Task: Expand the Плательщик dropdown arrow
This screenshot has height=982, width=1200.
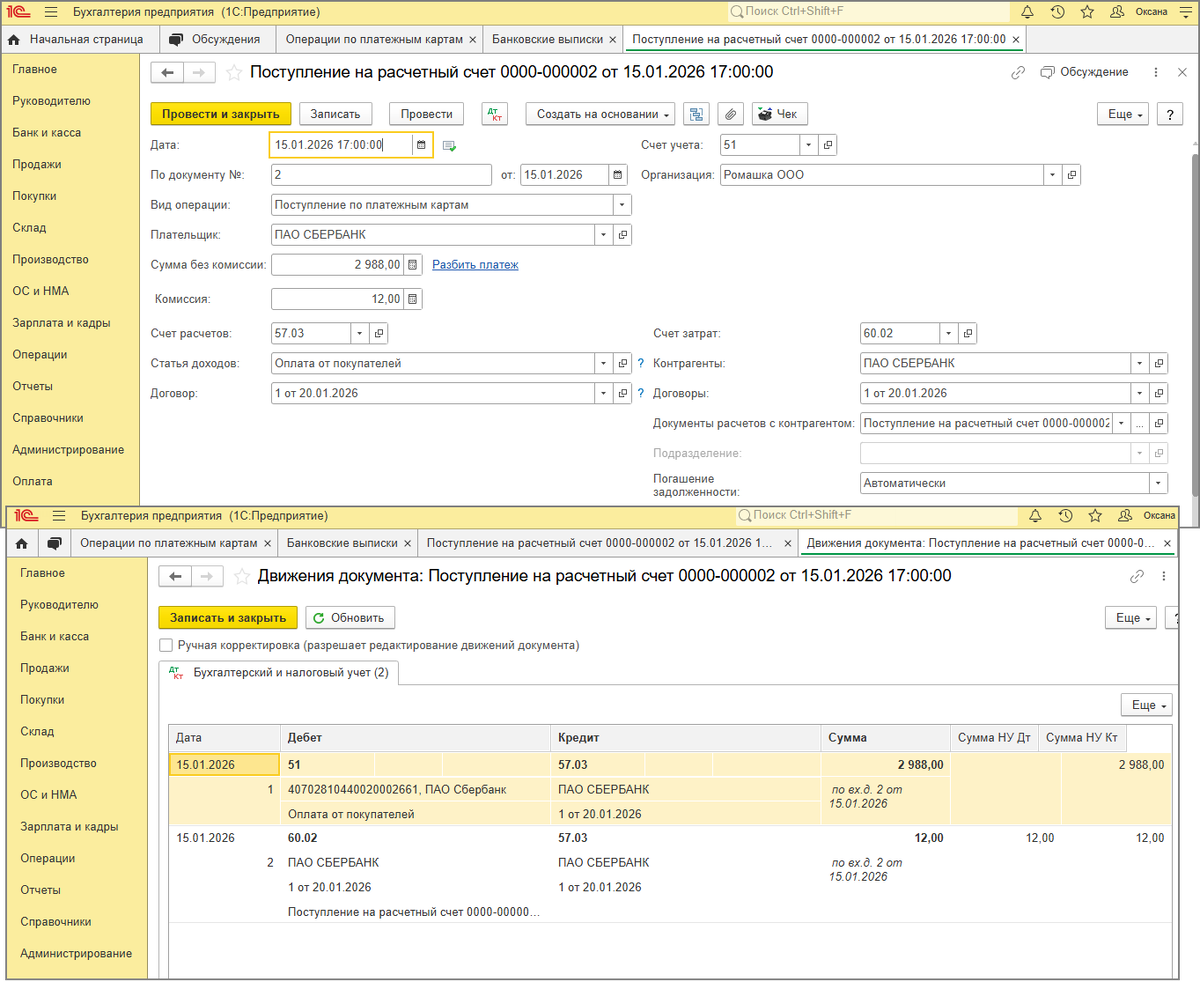Action: tap(603, 235)
